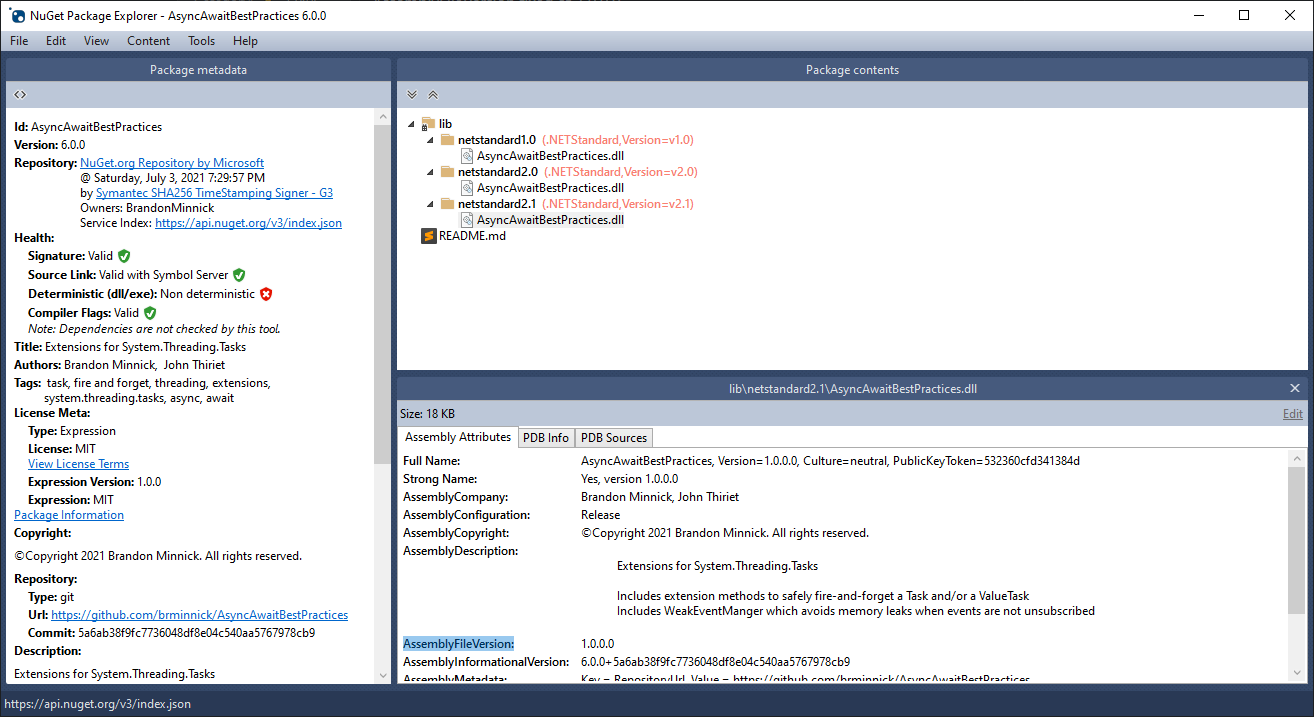Viewport: 1314px width, 717px height.
Task: Open the GitHub repository URL link
Action: pyautogui.click(x=199, y=615)
